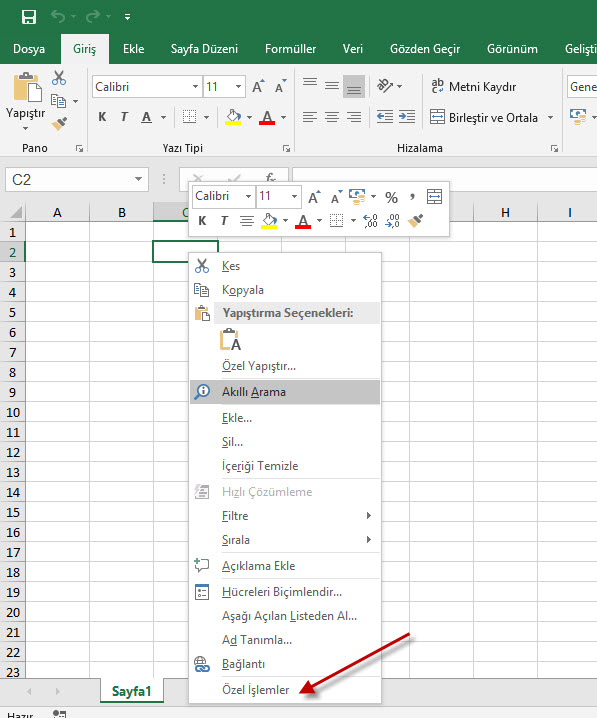Click borders icon in ribbon
This screenshot has width=597, height=718.
pyautogui.click(x=190, y=117)
